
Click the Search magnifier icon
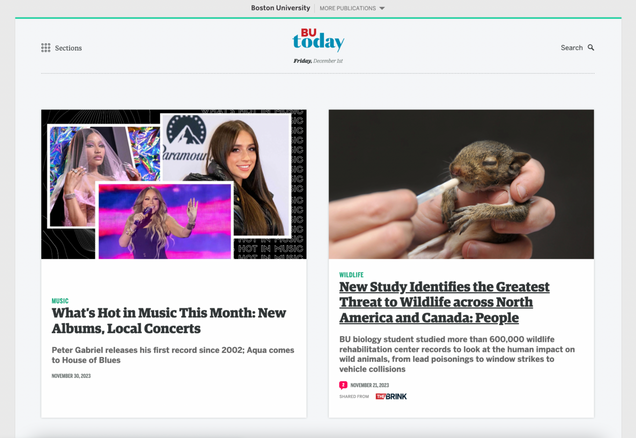591,47
